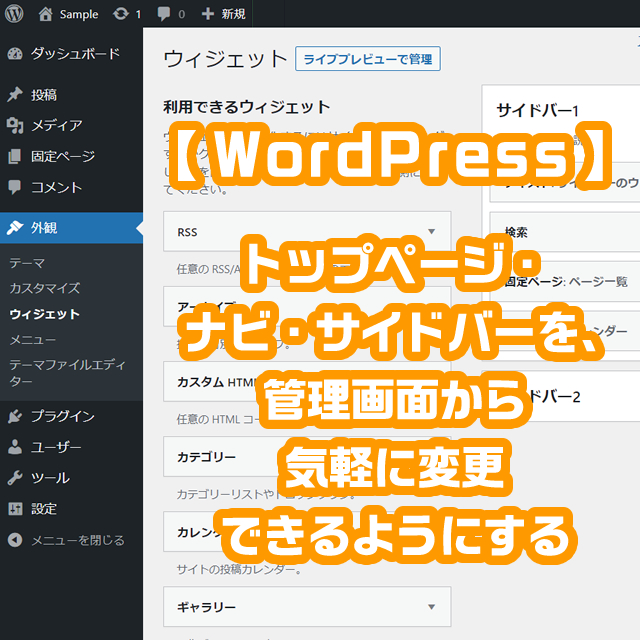
Task: Open テーマファイルエディター submenu
Action: click(x=67, y=373)
